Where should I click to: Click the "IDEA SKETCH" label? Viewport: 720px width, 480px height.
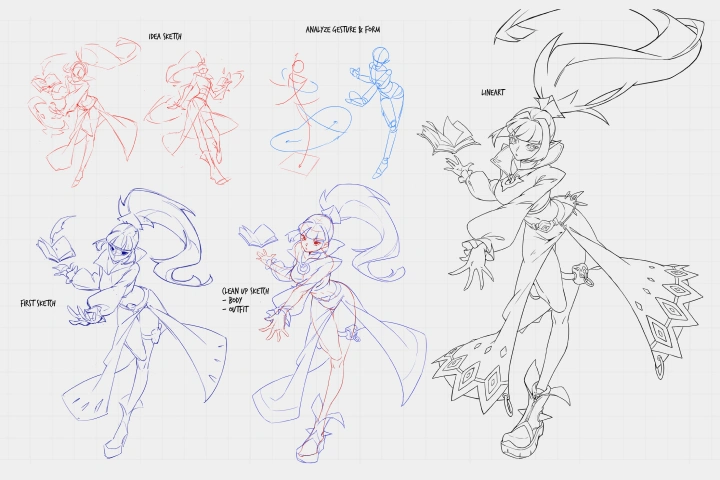pos(165,36)
